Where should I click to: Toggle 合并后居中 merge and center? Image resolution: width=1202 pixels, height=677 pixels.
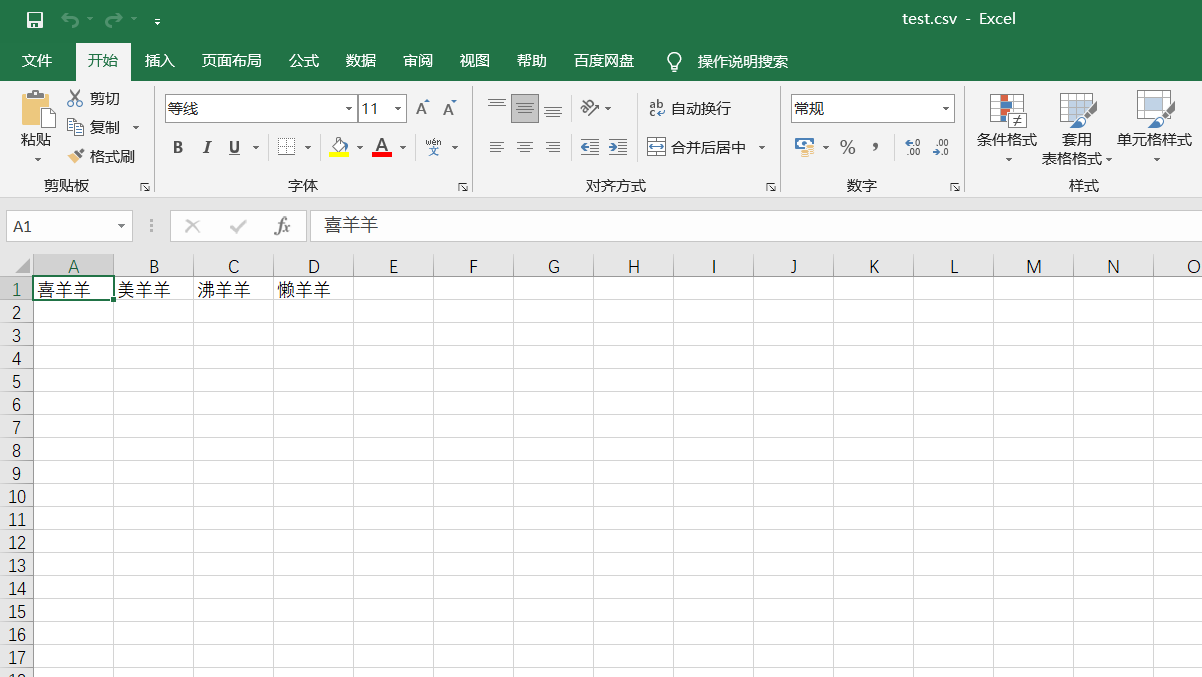[x=699, y=147]
